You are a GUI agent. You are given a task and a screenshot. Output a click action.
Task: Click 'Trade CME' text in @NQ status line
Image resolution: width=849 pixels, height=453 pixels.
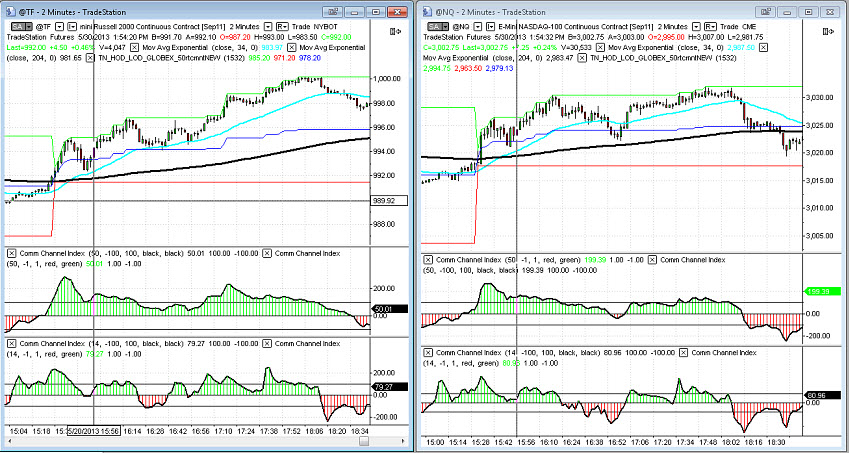coord(739,27)
